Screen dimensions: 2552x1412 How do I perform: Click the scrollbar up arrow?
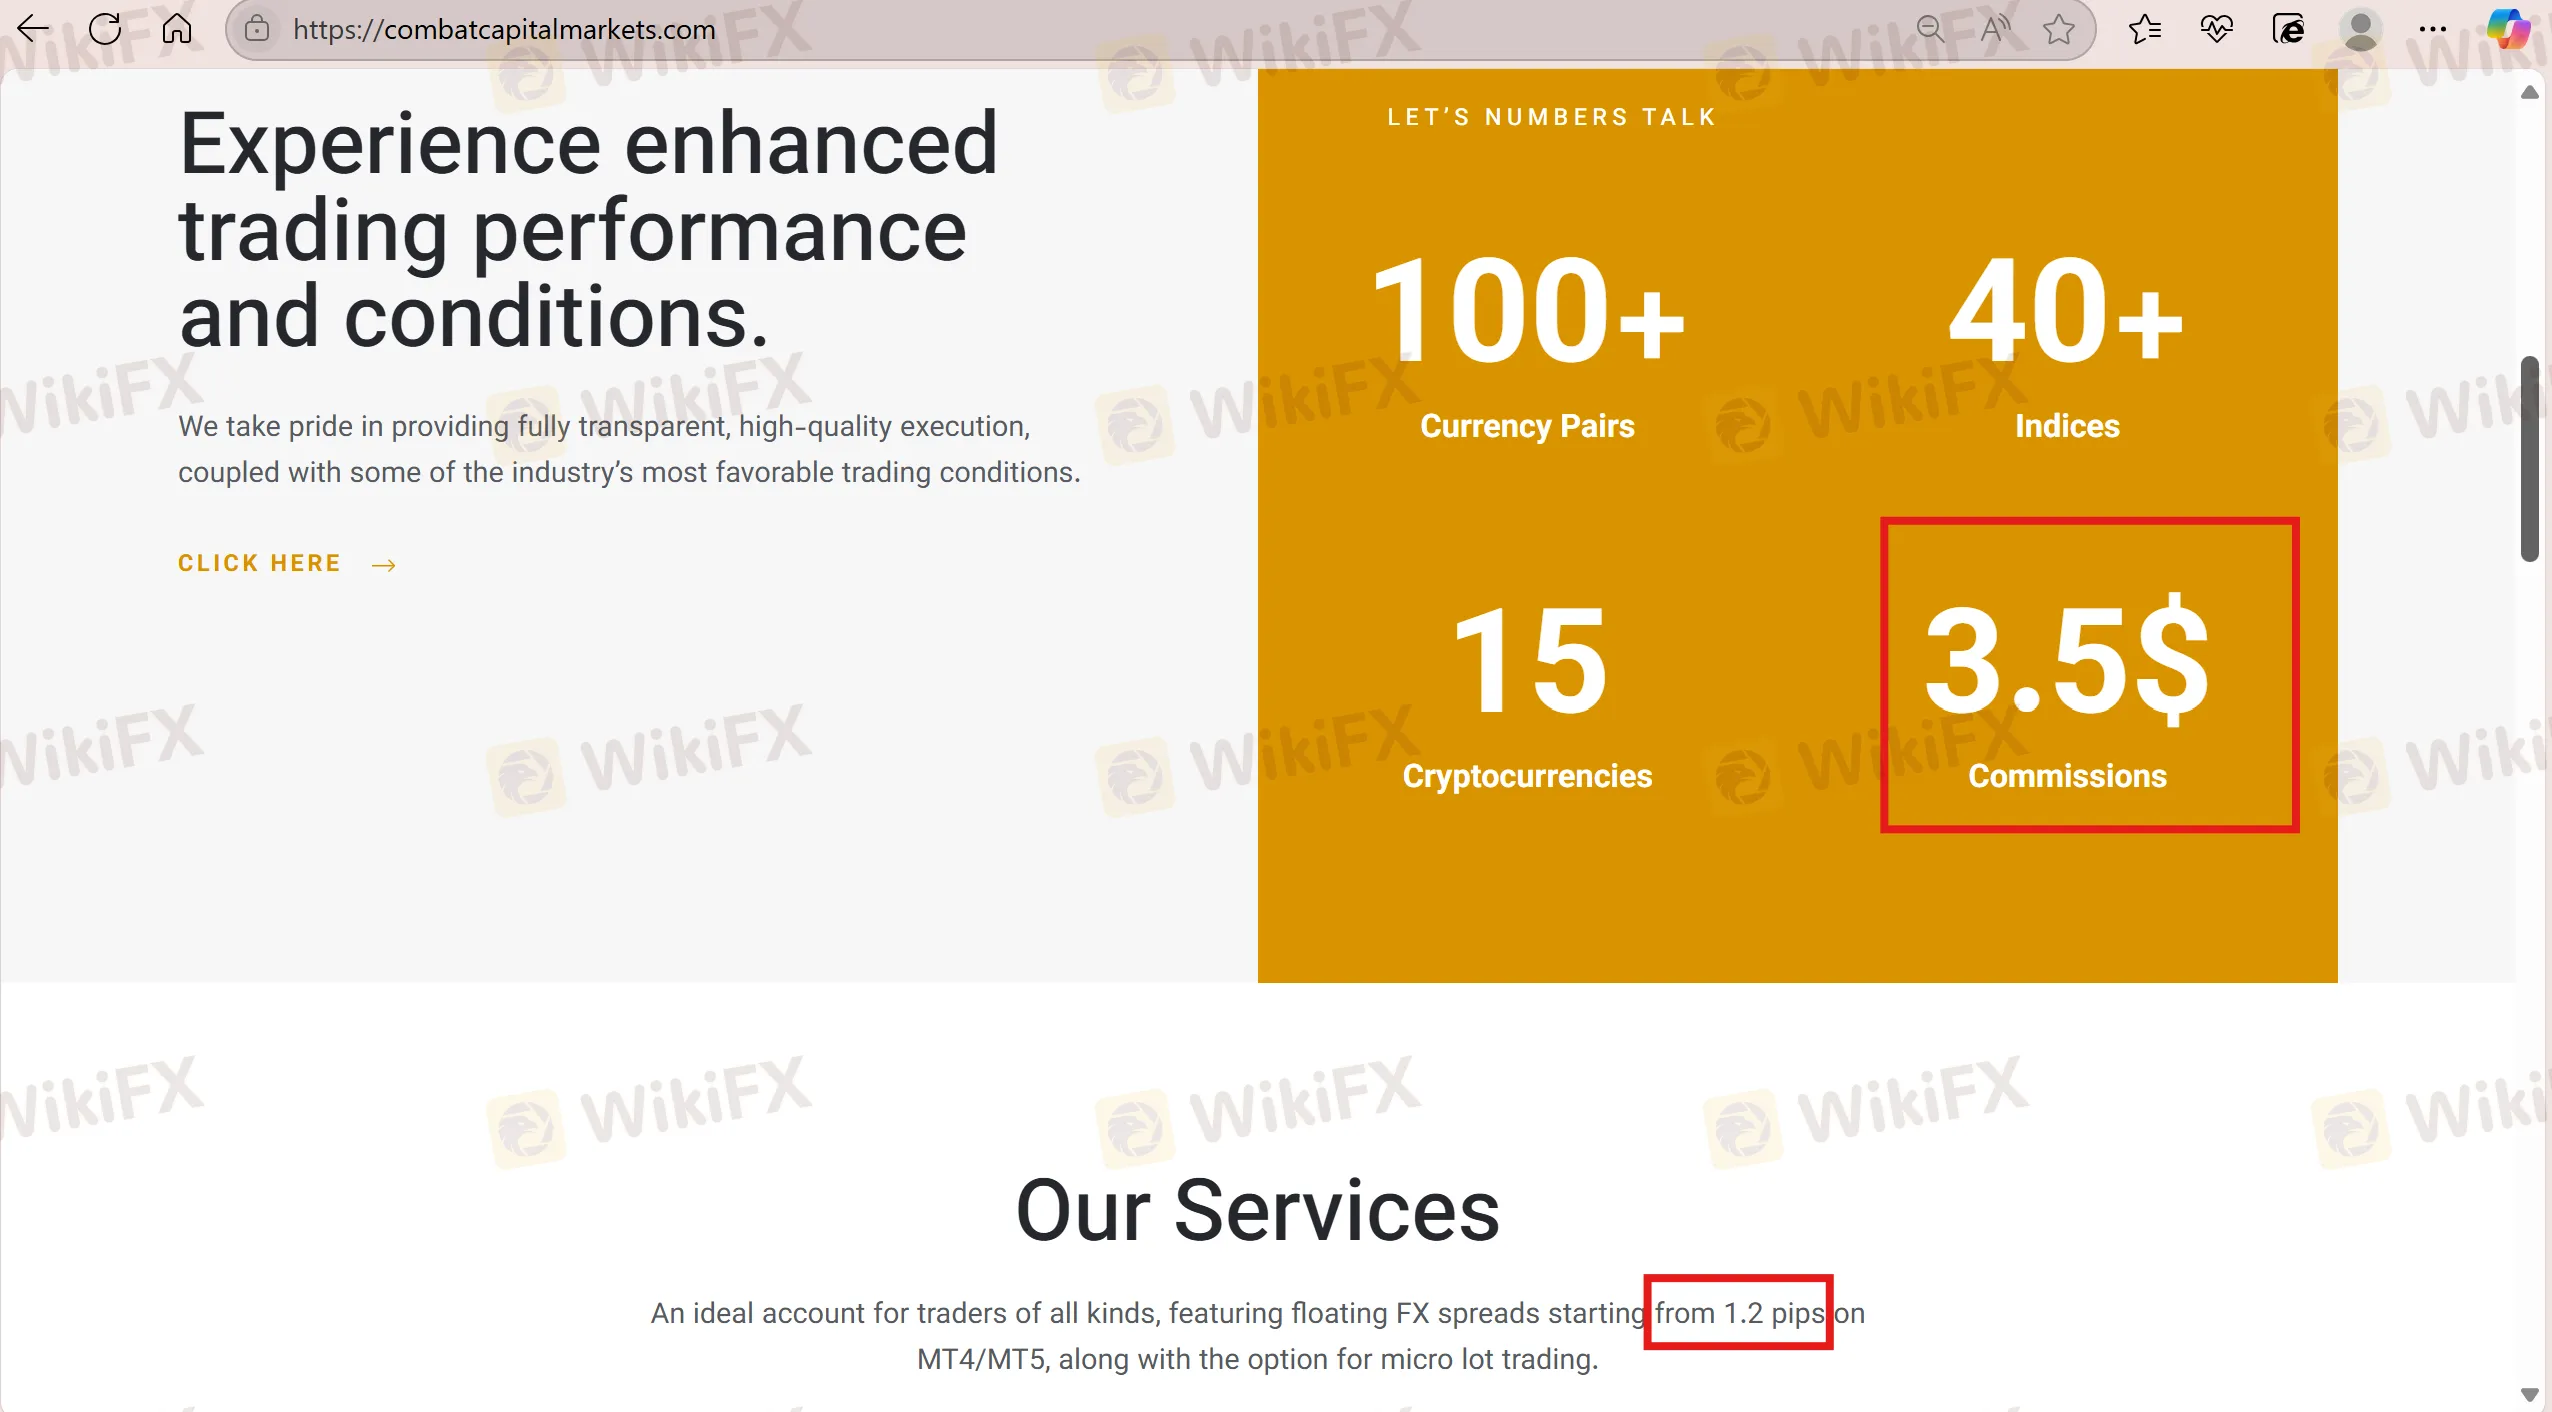[x=2530, y=93]
